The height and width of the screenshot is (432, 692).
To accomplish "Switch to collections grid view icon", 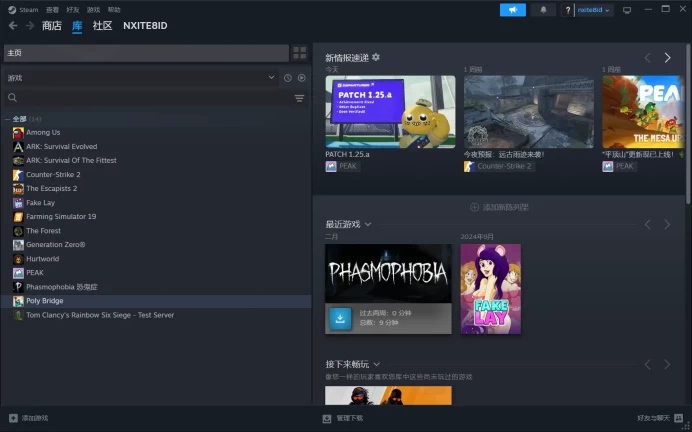I will [300, 53].
